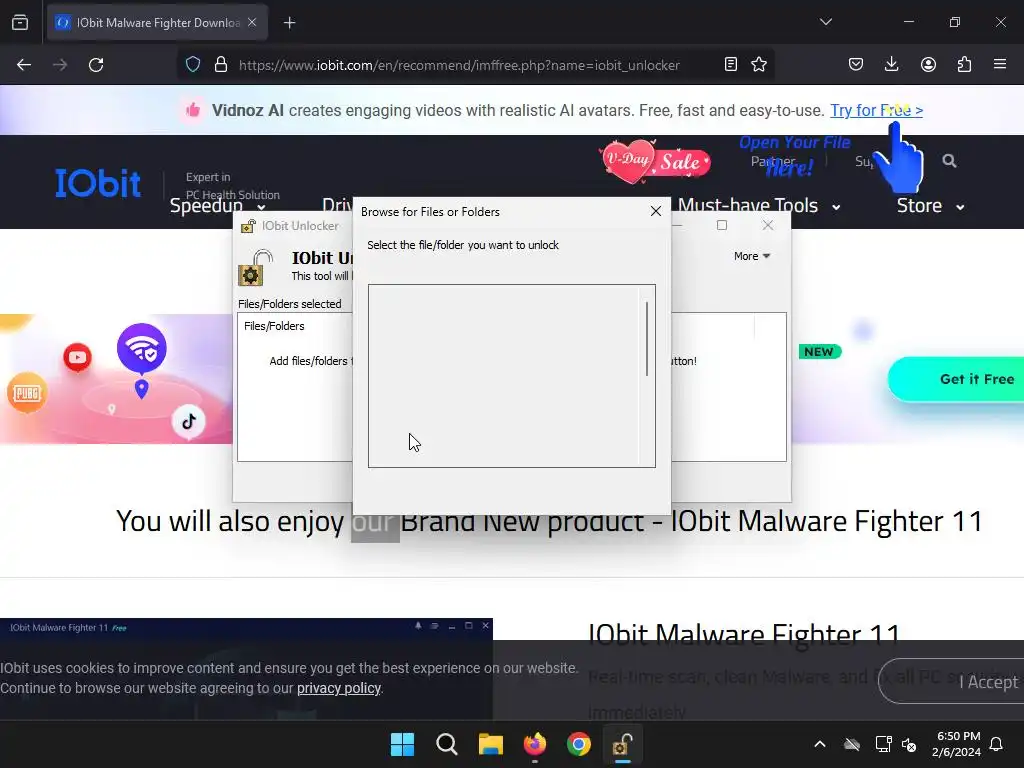The height and width of the screenshot is (768, 1024).
Task: Click the IObit site search magnifier
Action: pyautogui.click(x=950, y=161)
